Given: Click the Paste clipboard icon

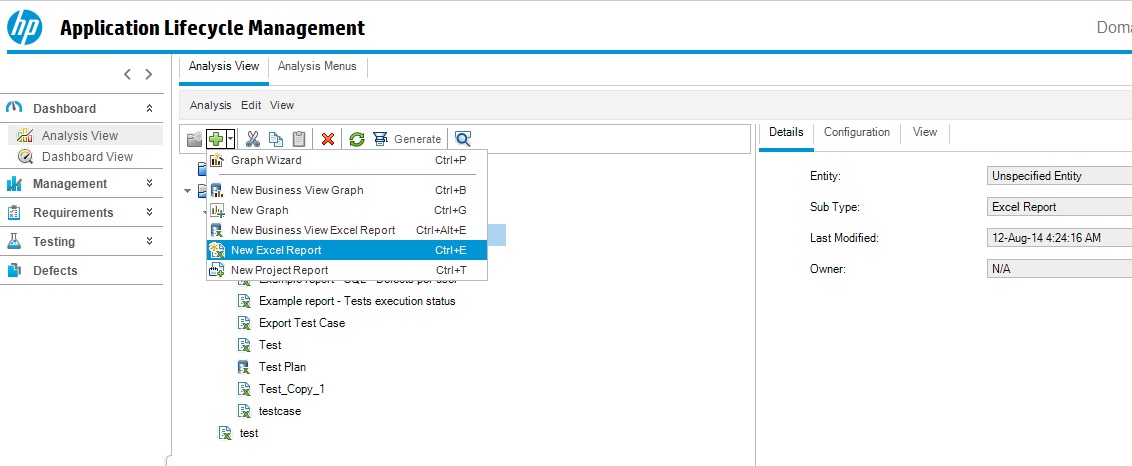Looking at the screenshot, I should coord(299,139).
